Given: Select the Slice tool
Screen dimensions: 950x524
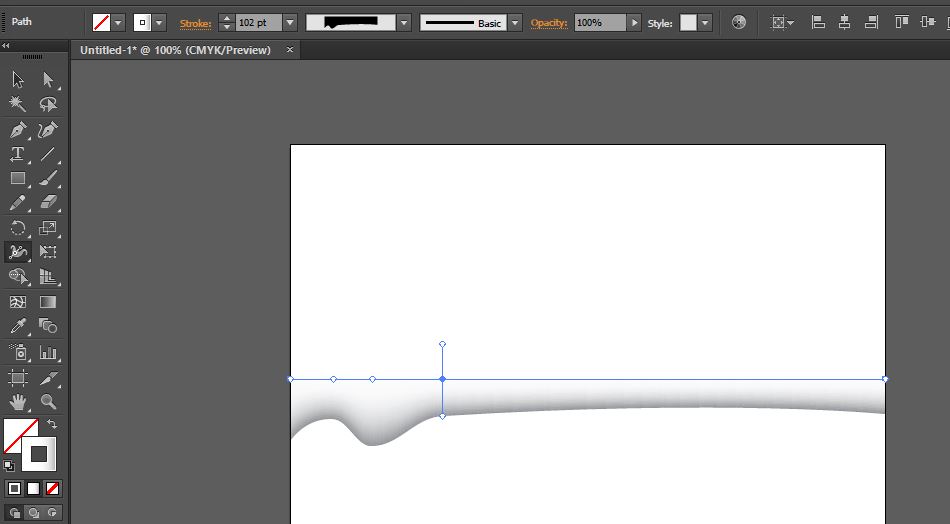Looking at the screenshot, I should (48, 378).
